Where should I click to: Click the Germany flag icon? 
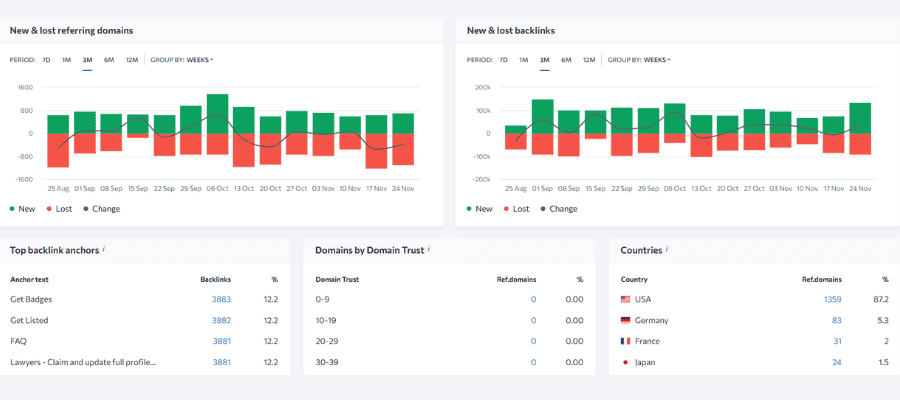tap(626, 320)
